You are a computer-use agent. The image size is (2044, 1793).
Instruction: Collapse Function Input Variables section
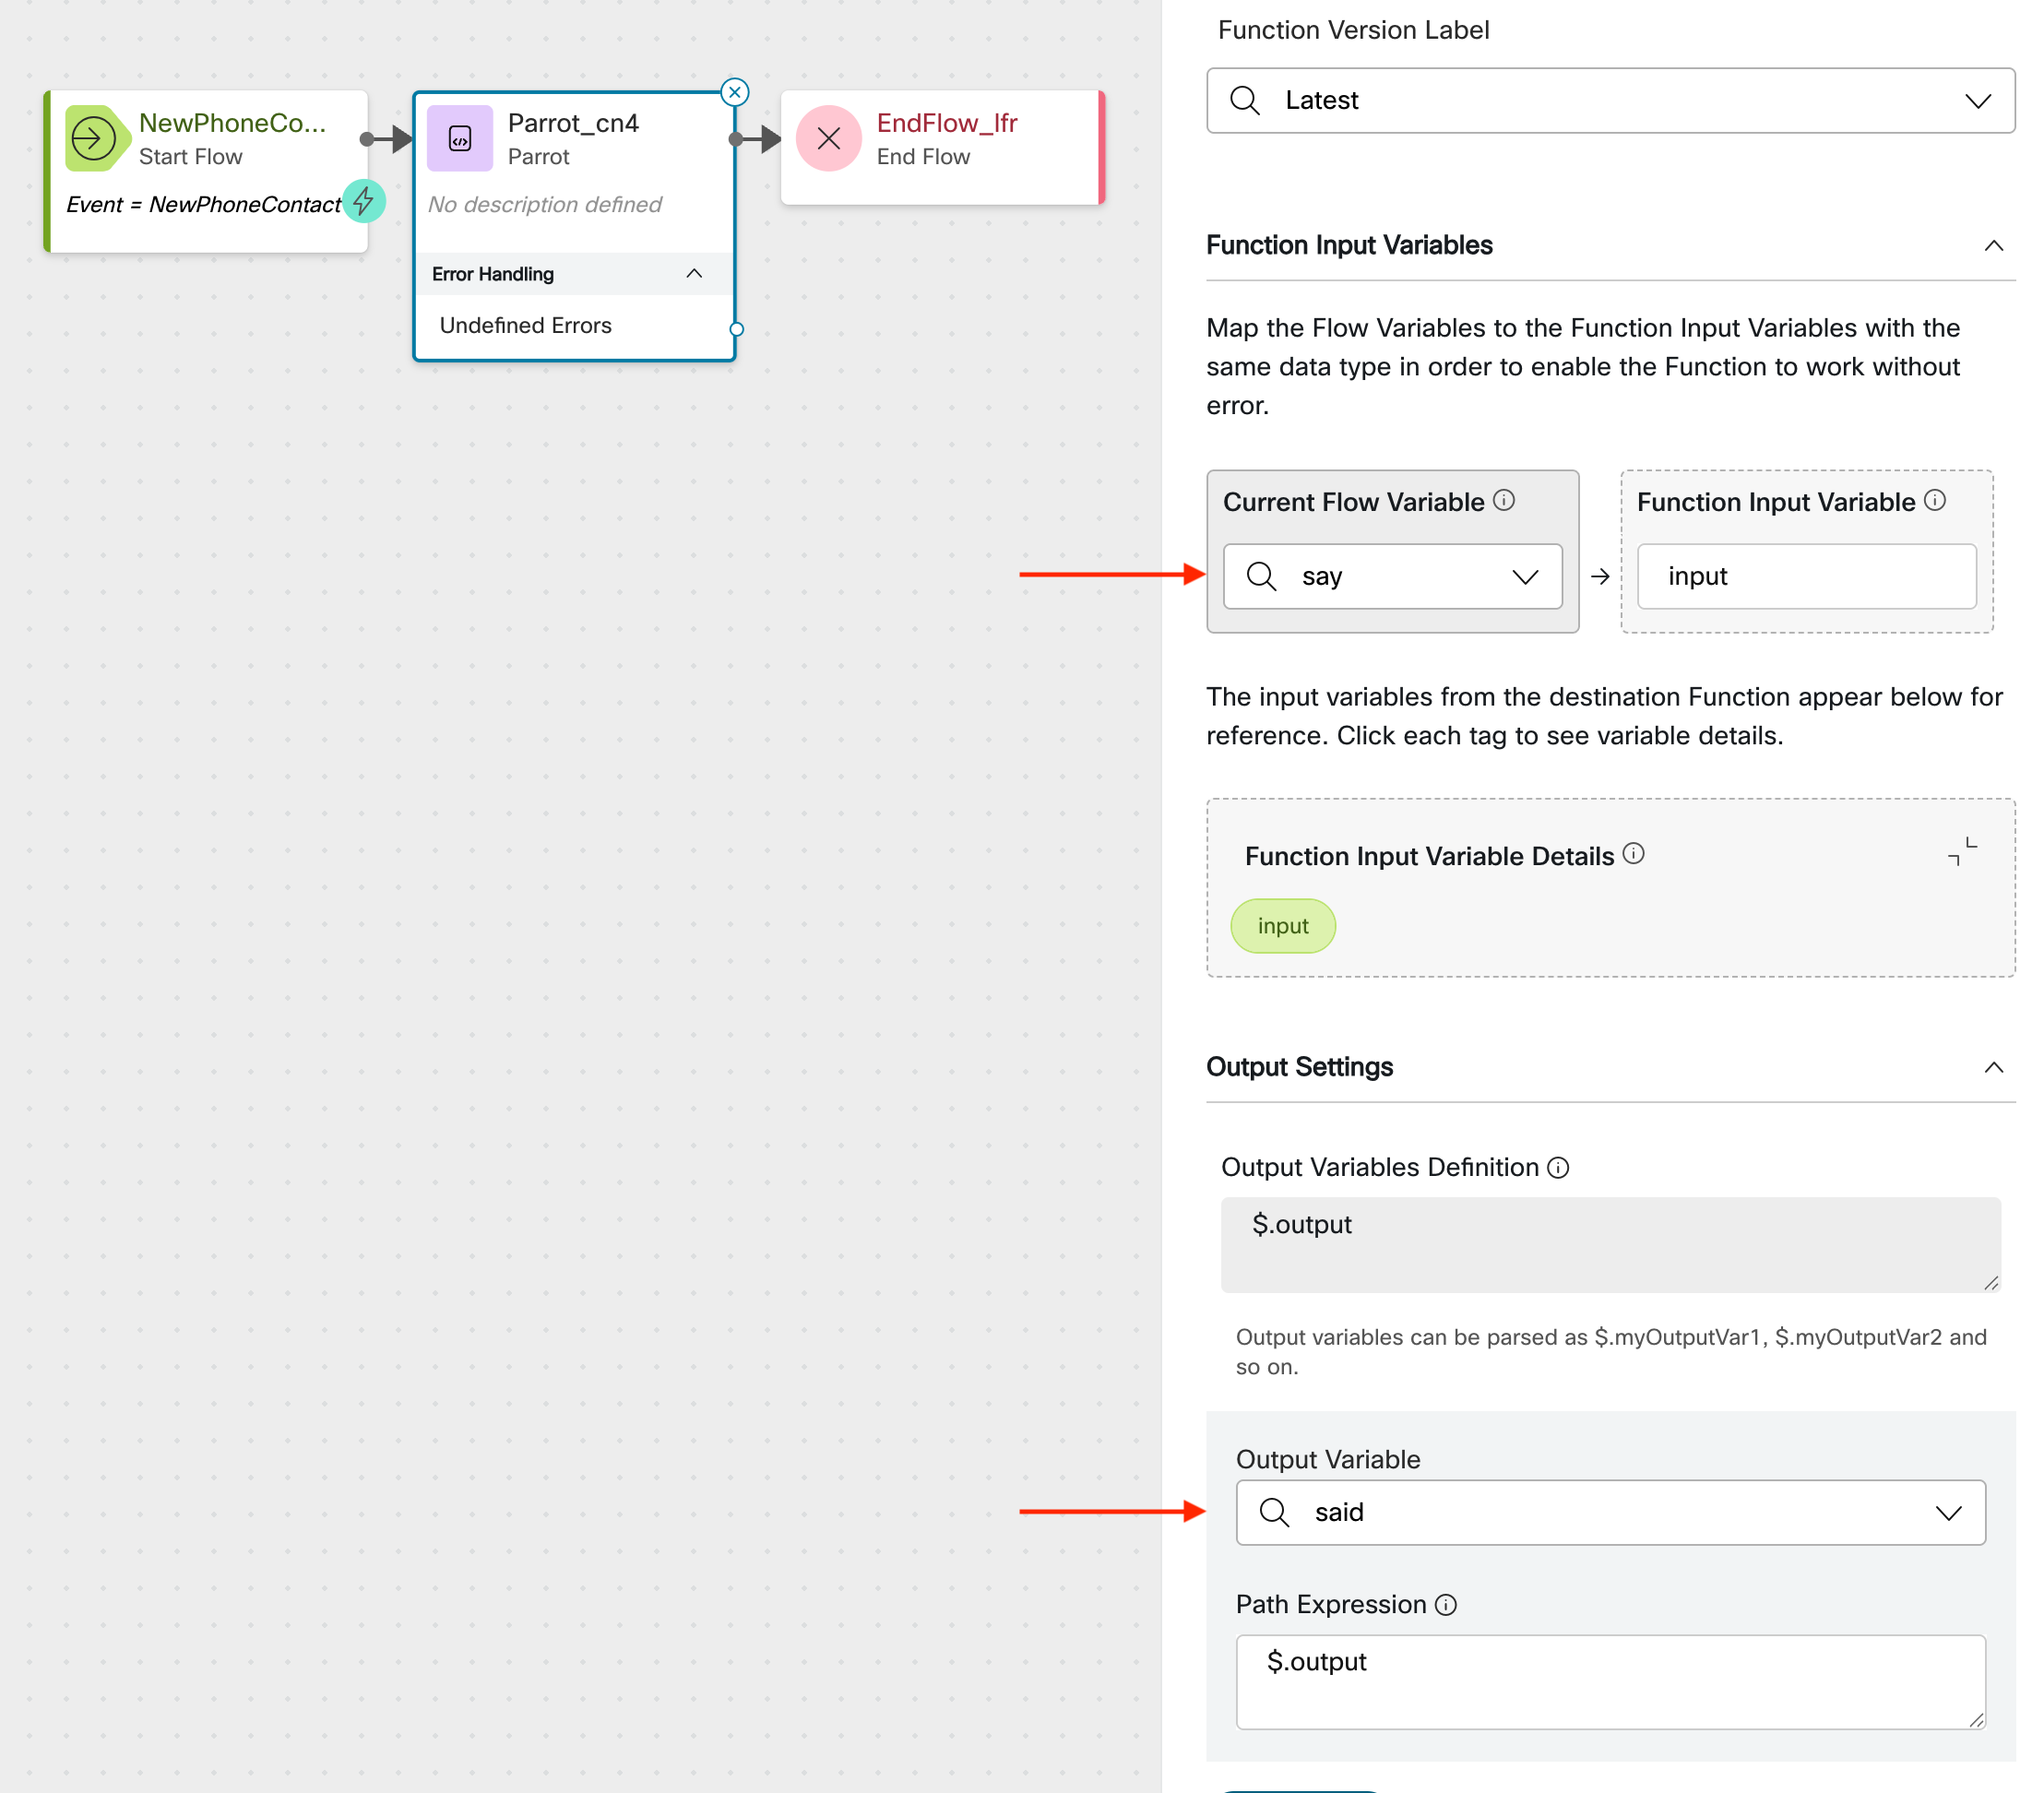(1993, 246)
